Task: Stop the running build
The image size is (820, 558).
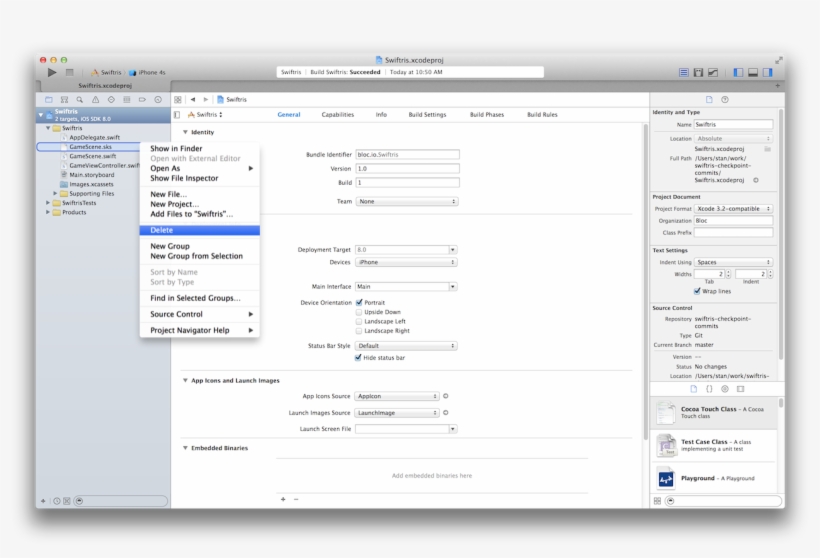Action: pyautogui.click(x=69, y=72)
